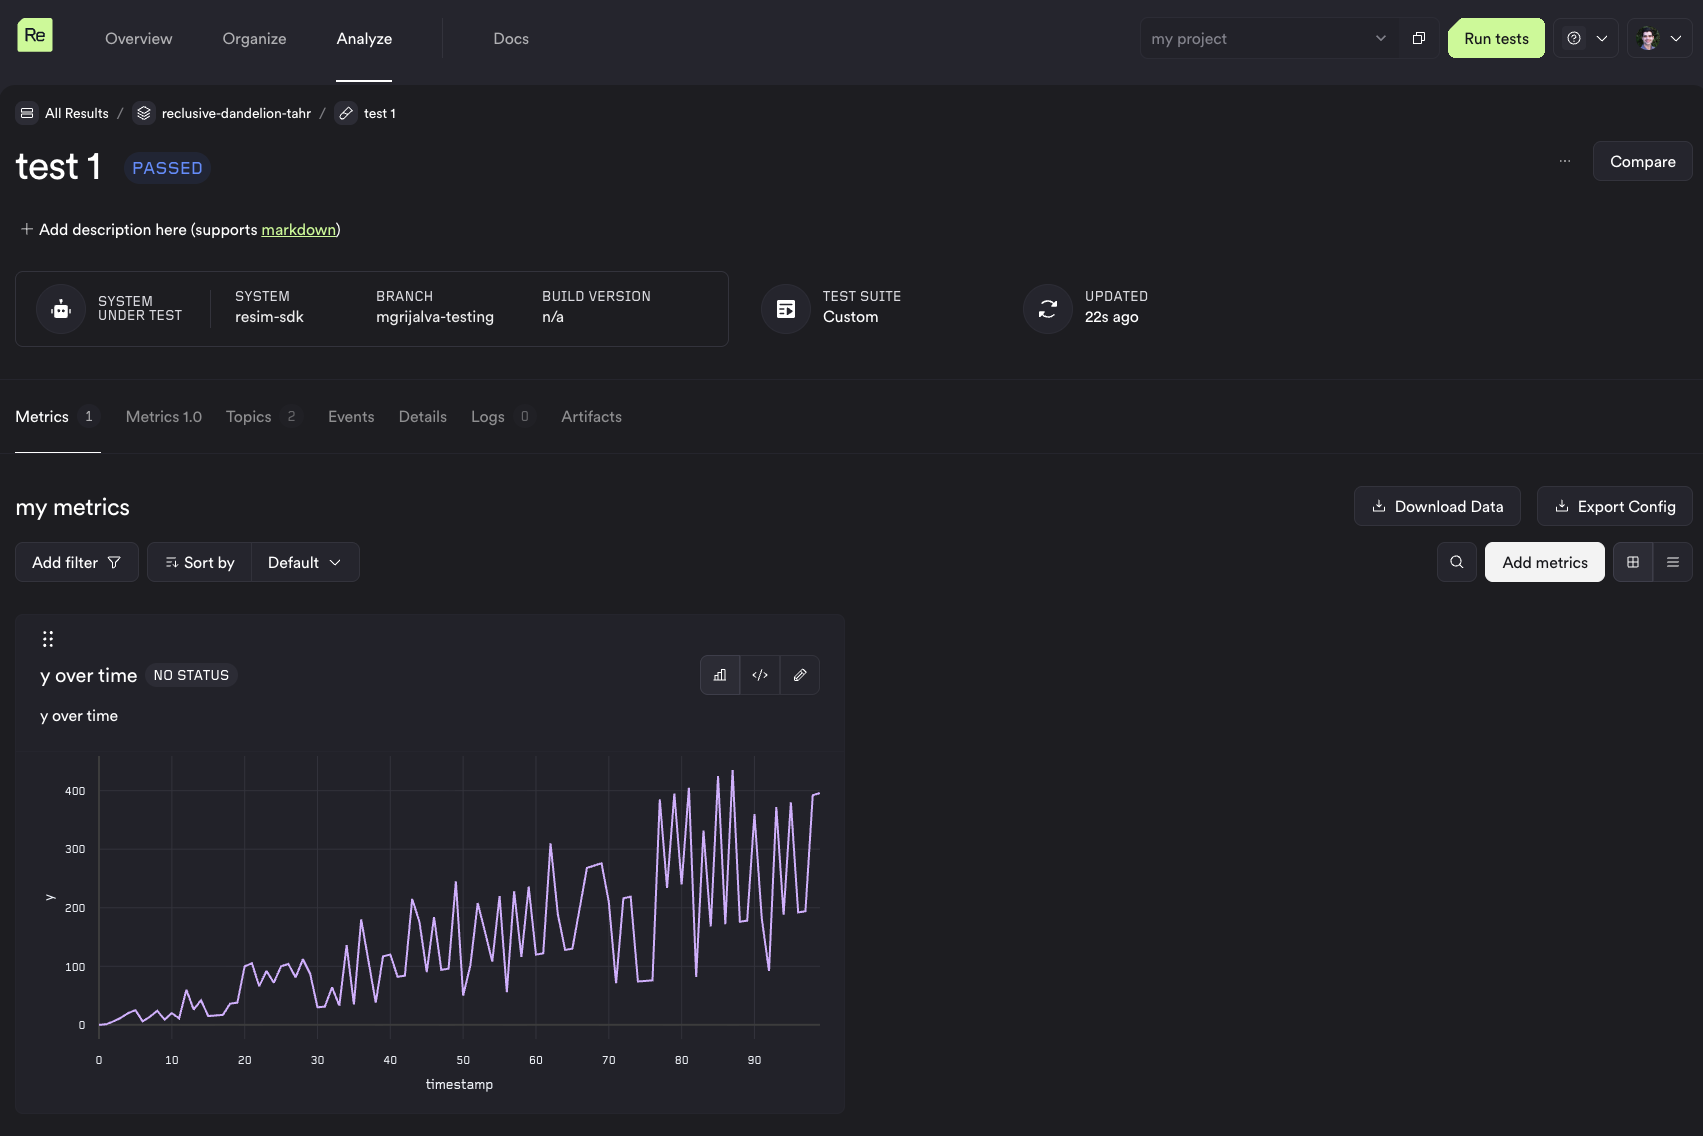Image resolution: width=1703 pixels, height=1136 pixels.
Task: View code for the y over time metric
Action: [x=759, y=675]
